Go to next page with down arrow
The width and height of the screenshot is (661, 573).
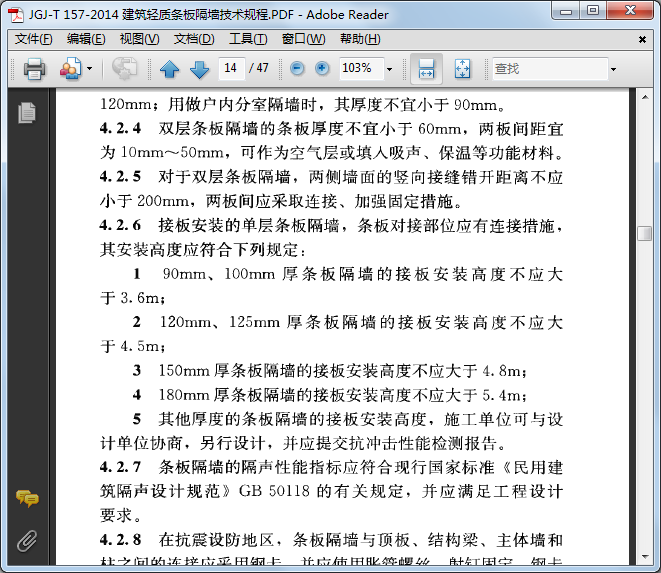point(199,69)
